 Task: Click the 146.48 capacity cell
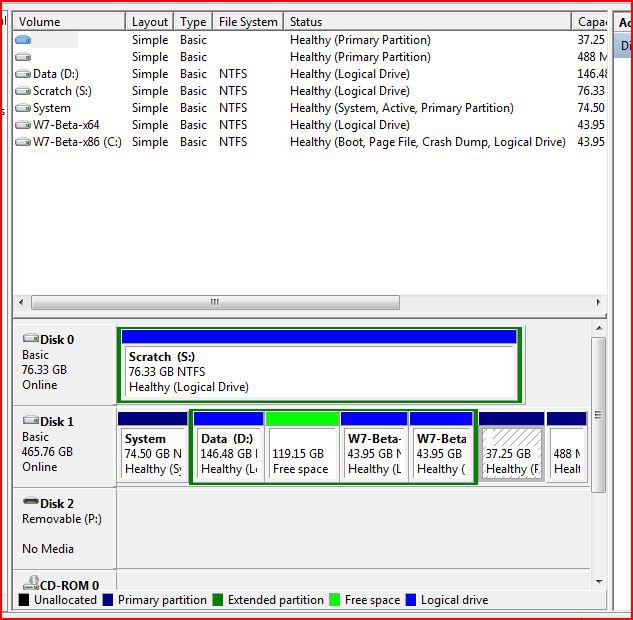click(x=592, y=74)
